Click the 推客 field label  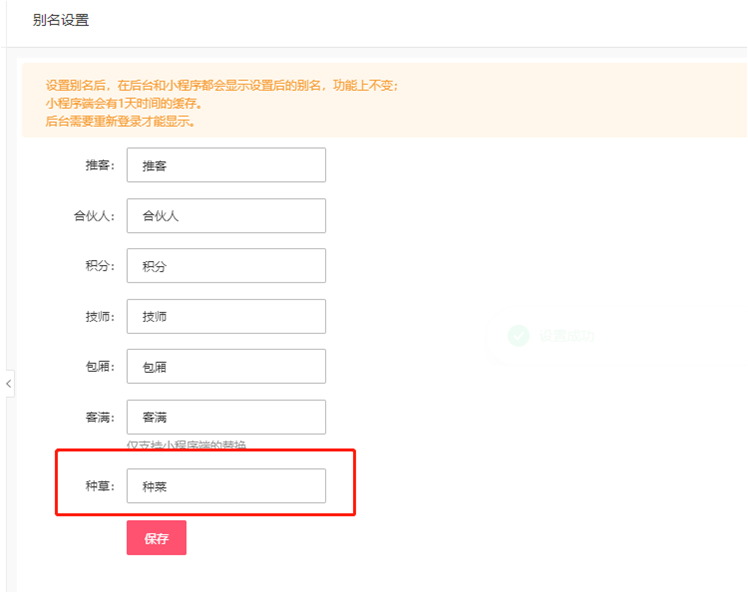tap(100, 165)
